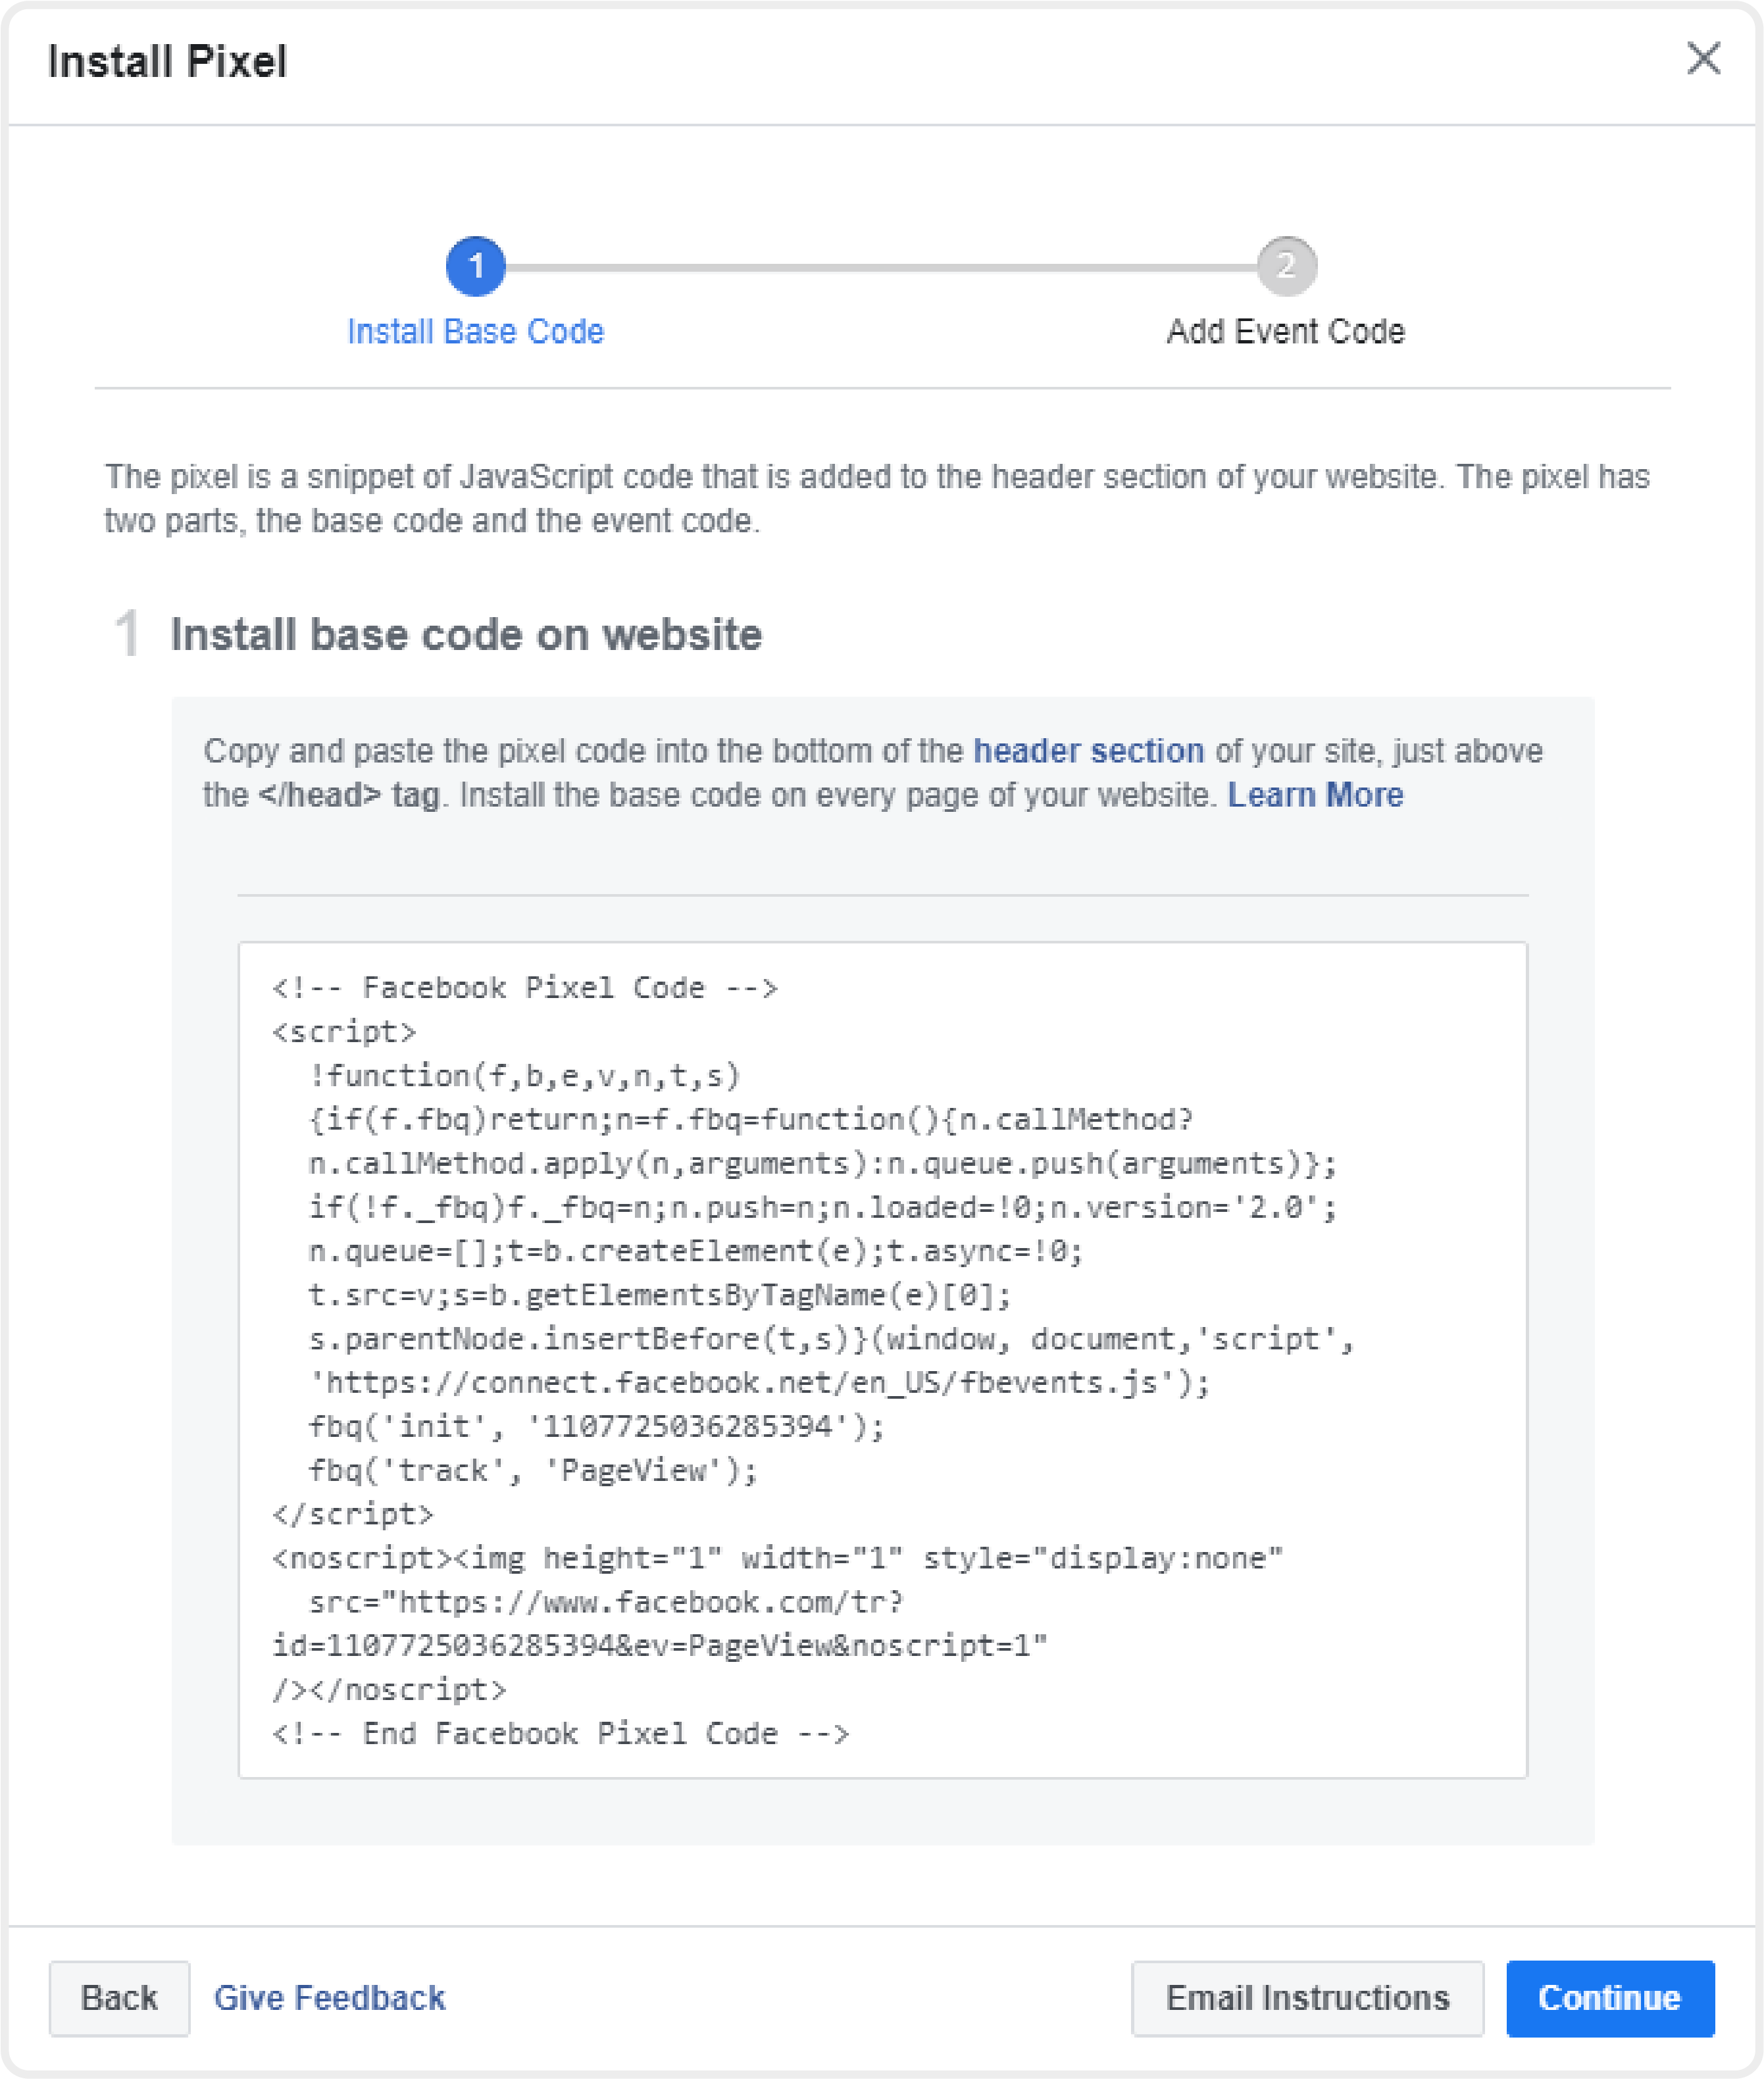1764x2079 pixels.
Task: Click the Email Instructions button
Action: (1307, 1998)
